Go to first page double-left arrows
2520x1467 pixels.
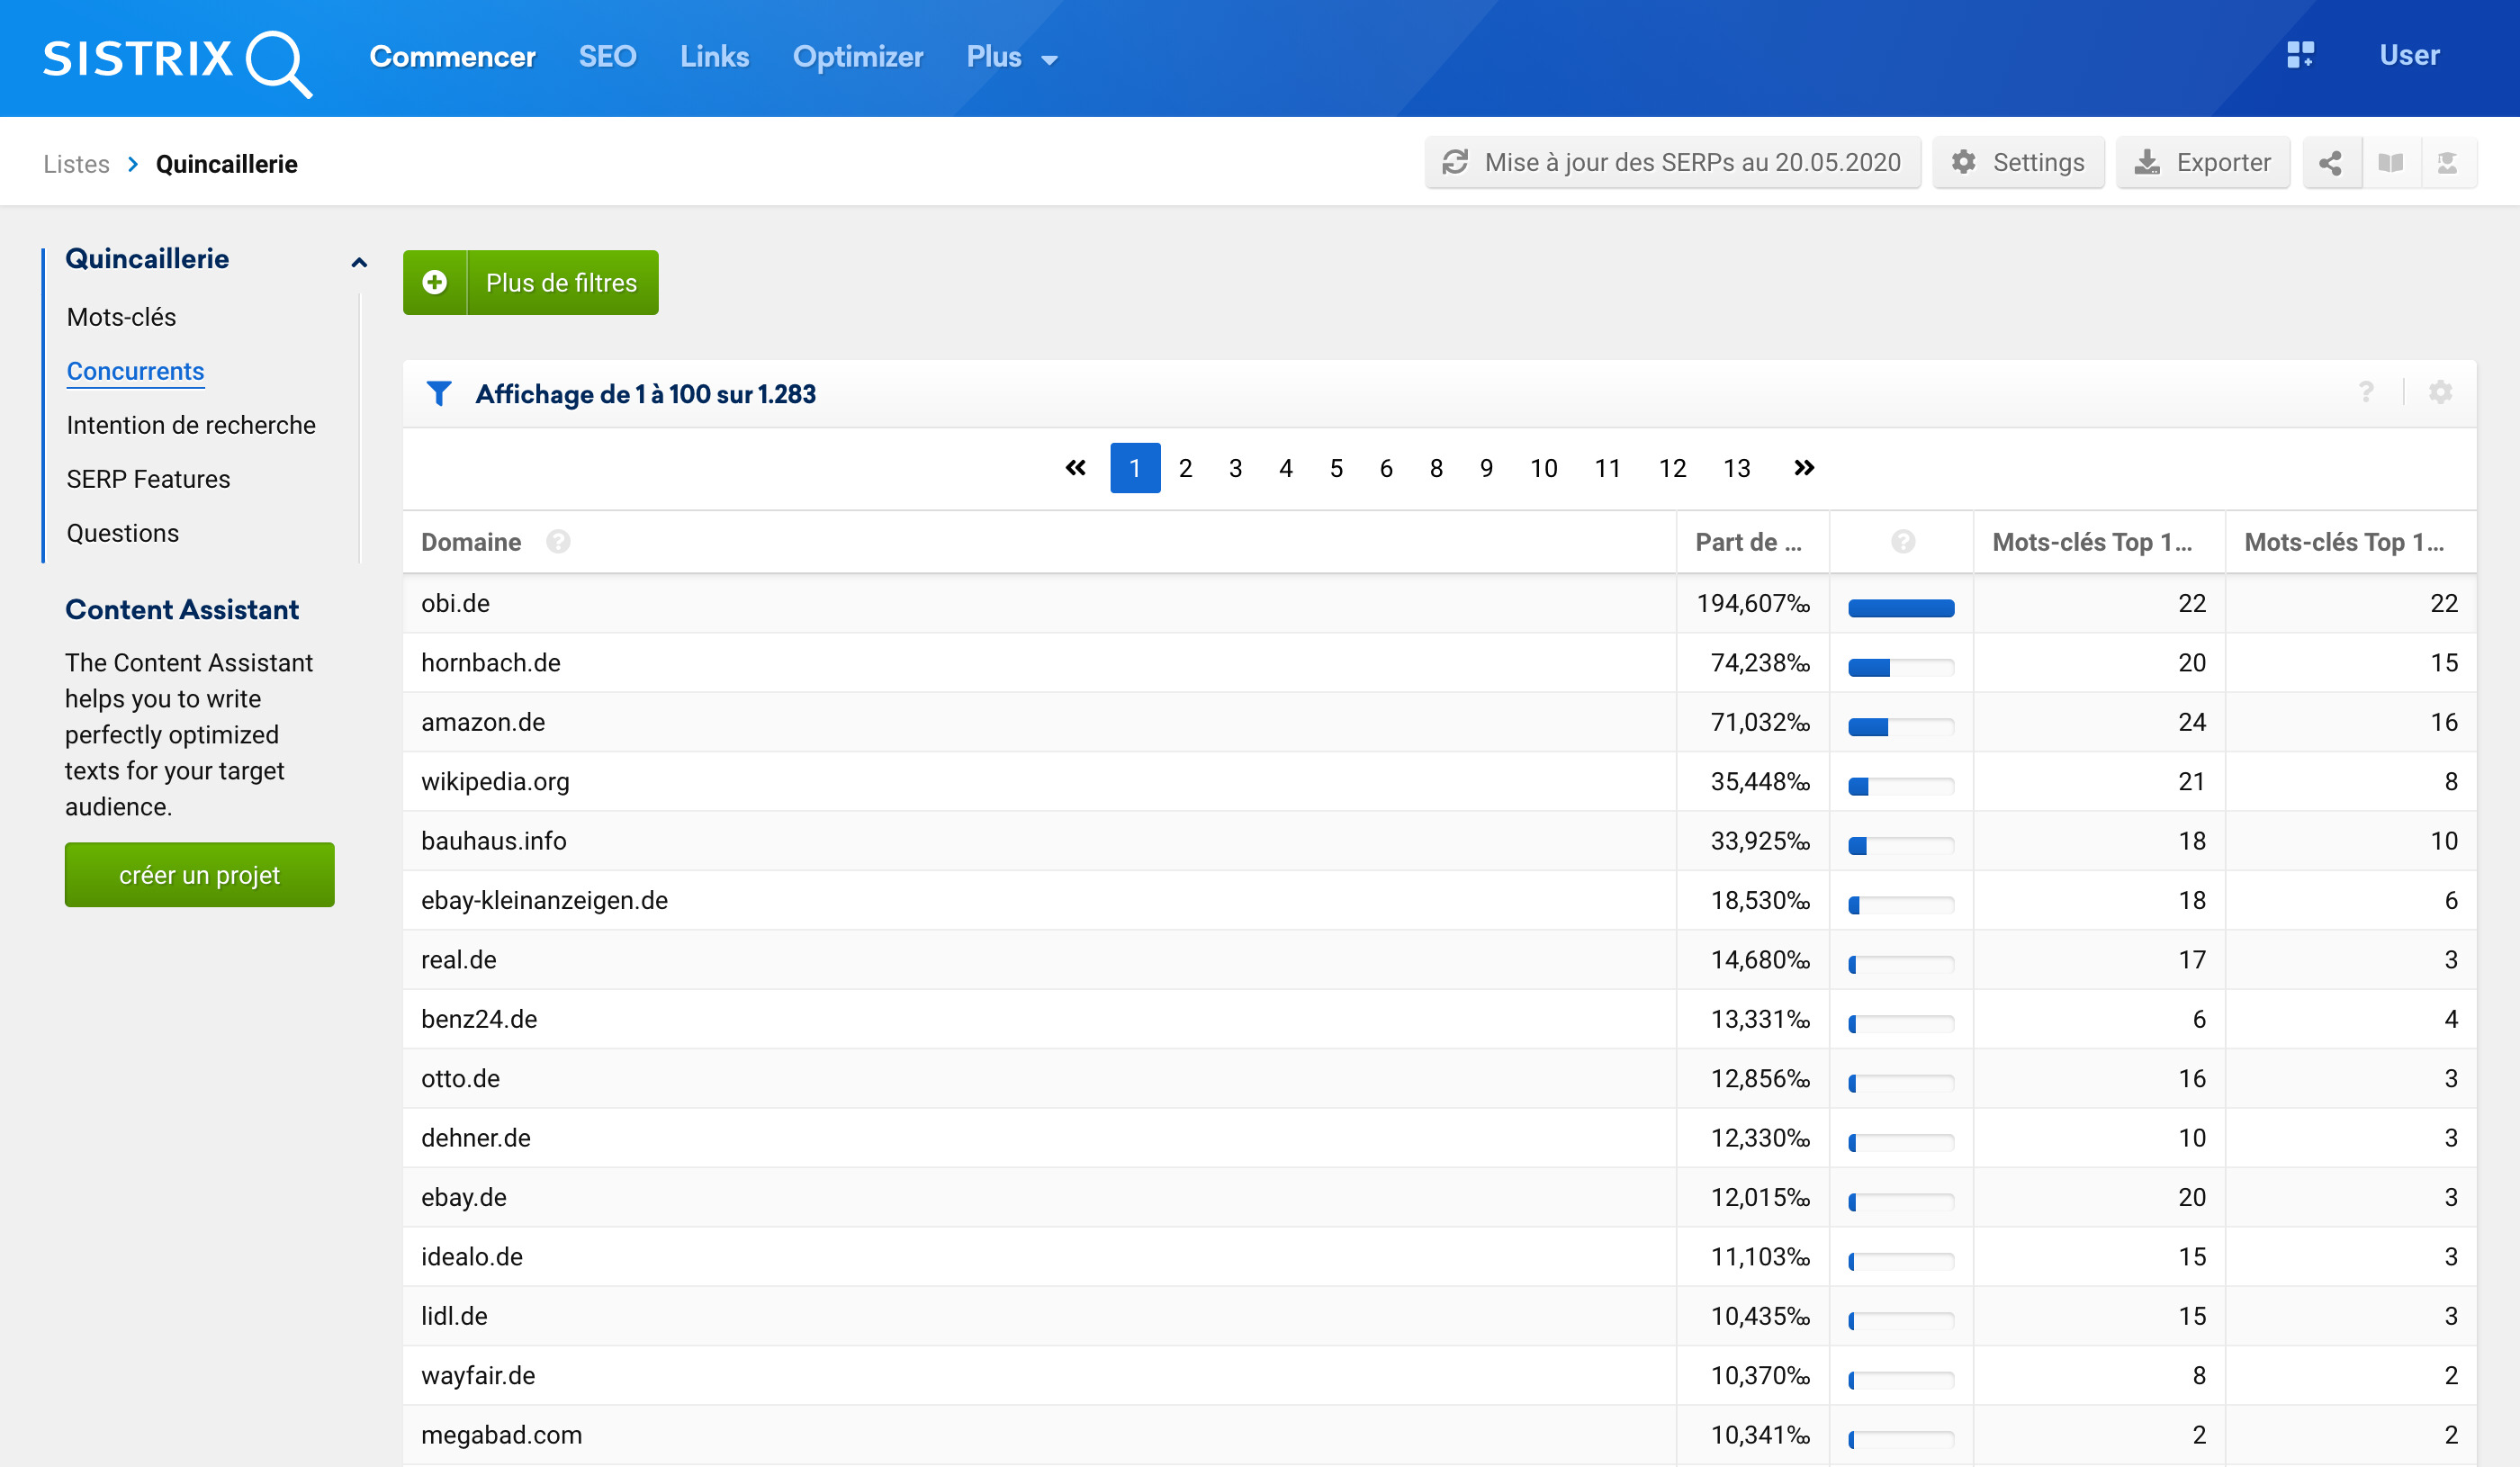(x=1075, y=468)
